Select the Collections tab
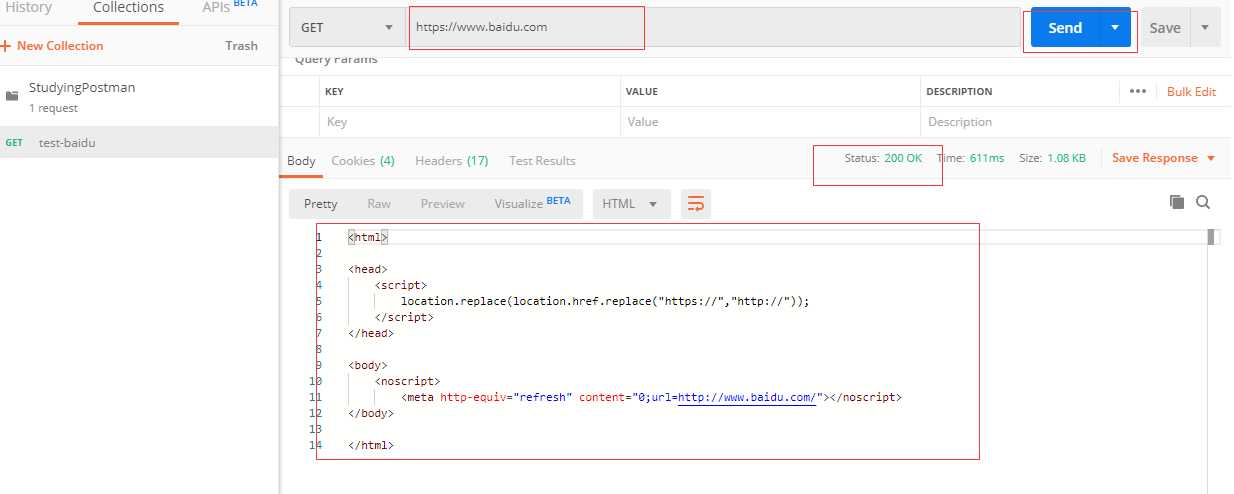The height and width of the screenshot is (494, 1234). coord(128,8)
